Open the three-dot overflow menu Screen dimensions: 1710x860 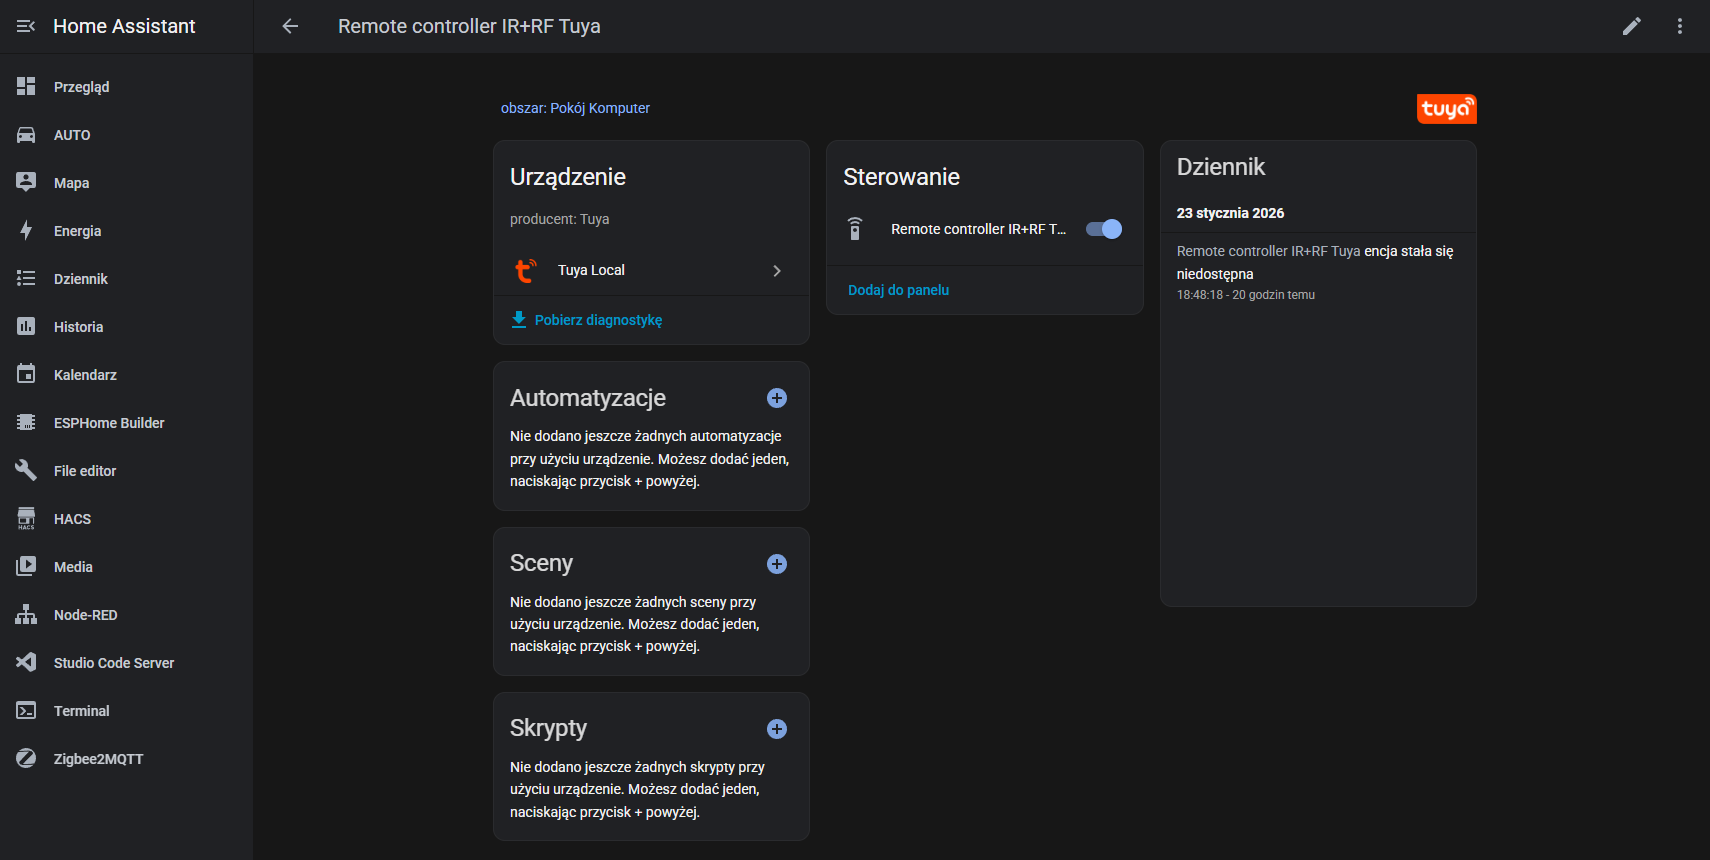click(x=1679, y=26)
